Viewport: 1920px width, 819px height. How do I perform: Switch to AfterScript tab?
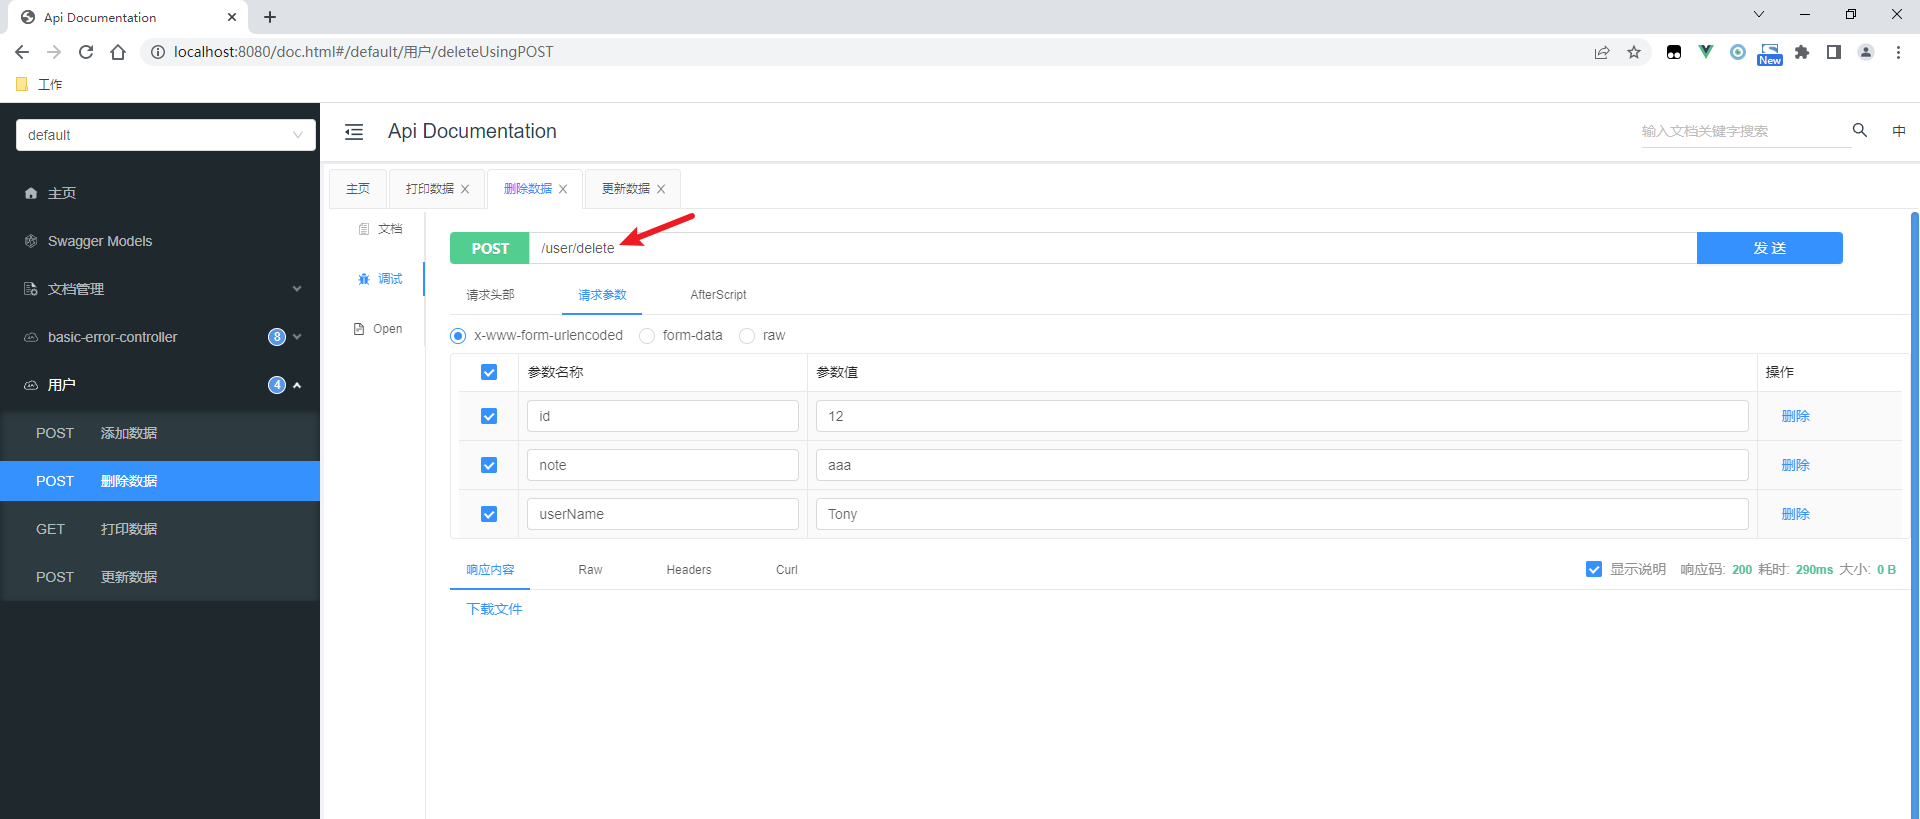[718, 295]
